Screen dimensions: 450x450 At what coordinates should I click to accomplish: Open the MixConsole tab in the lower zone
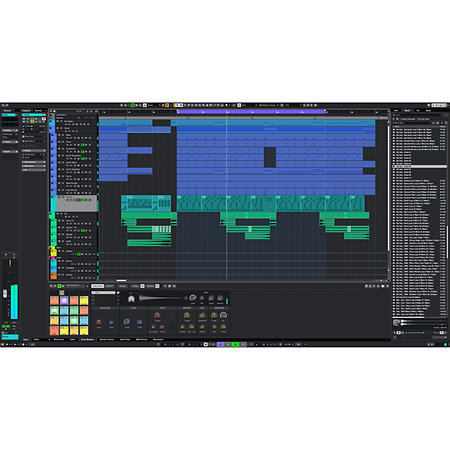[59, 339]
